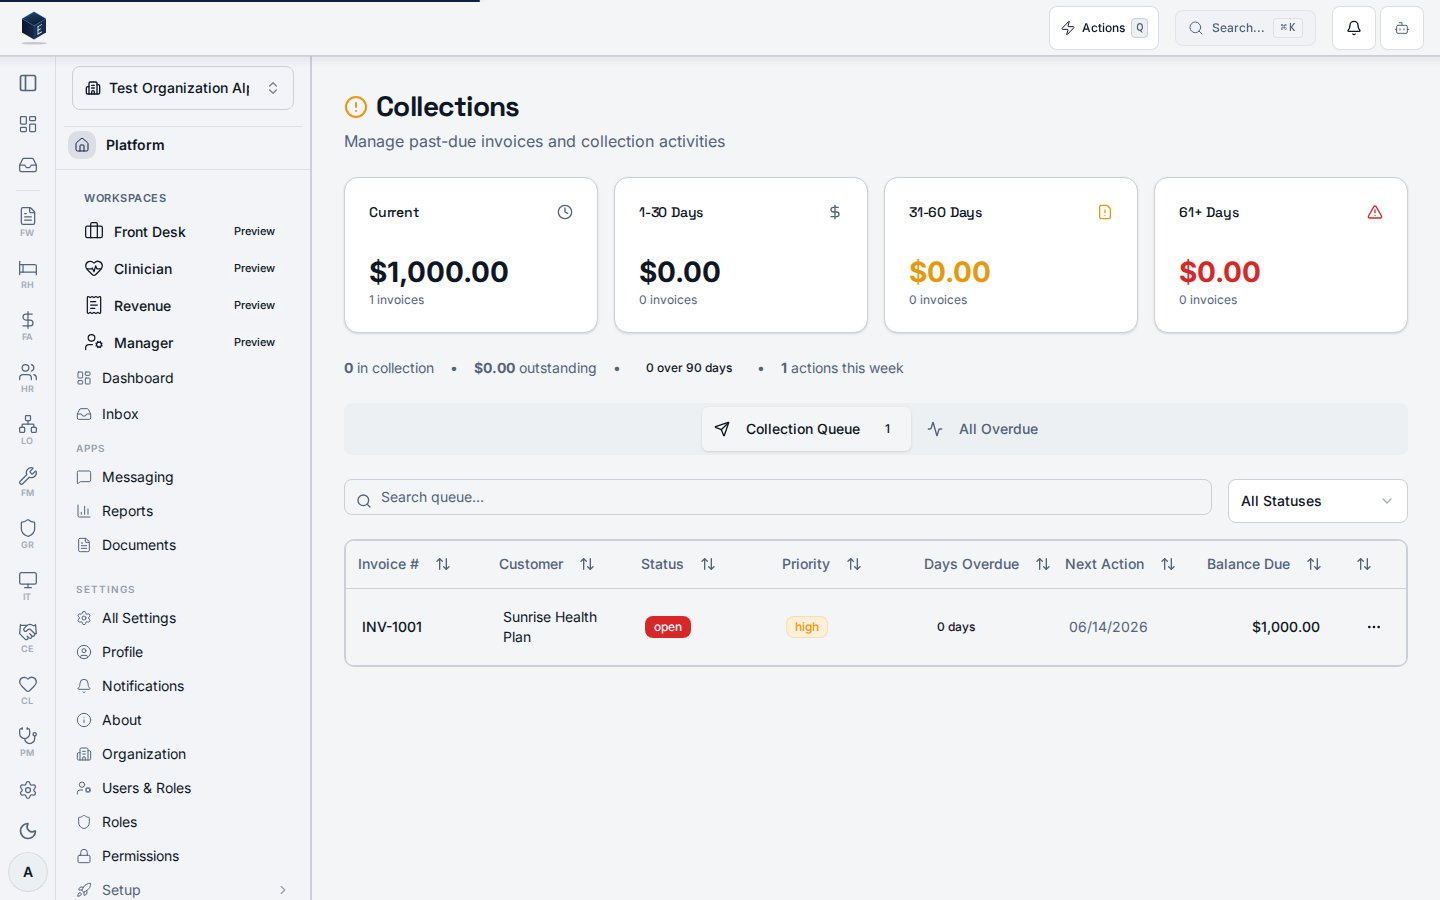Open the GR shield icon in left rail
This screenshot has height=900, width=1440.
[x=28, y=532]
